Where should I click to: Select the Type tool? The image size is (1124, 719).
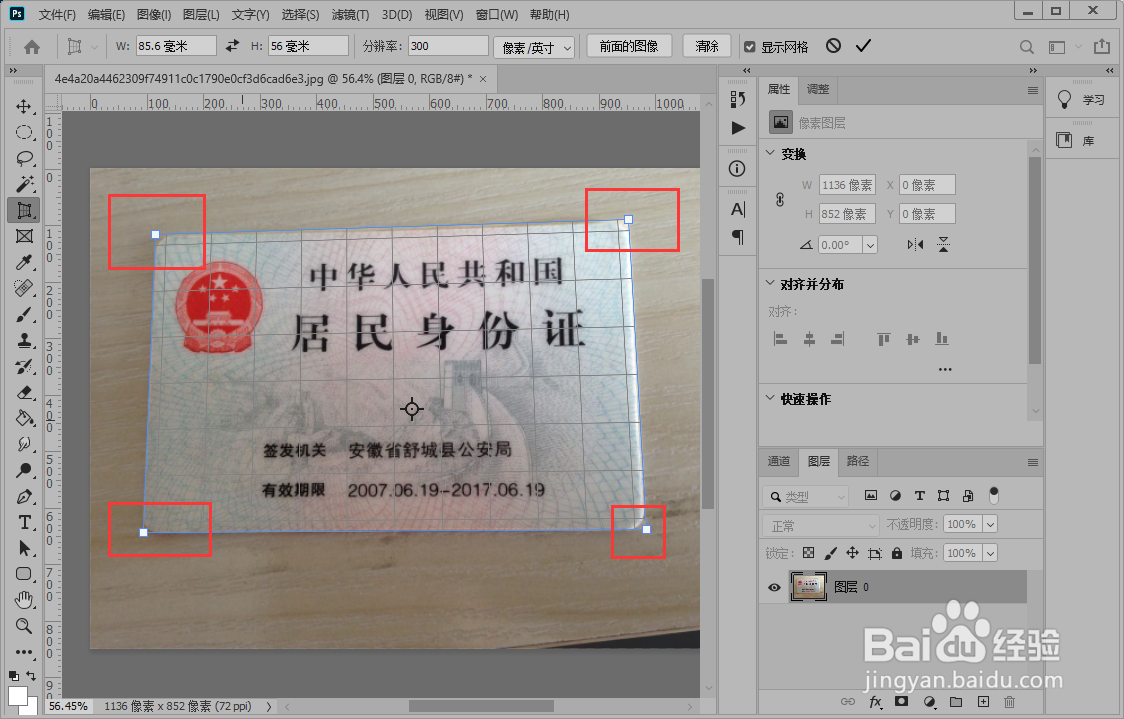tap(24, 522)
